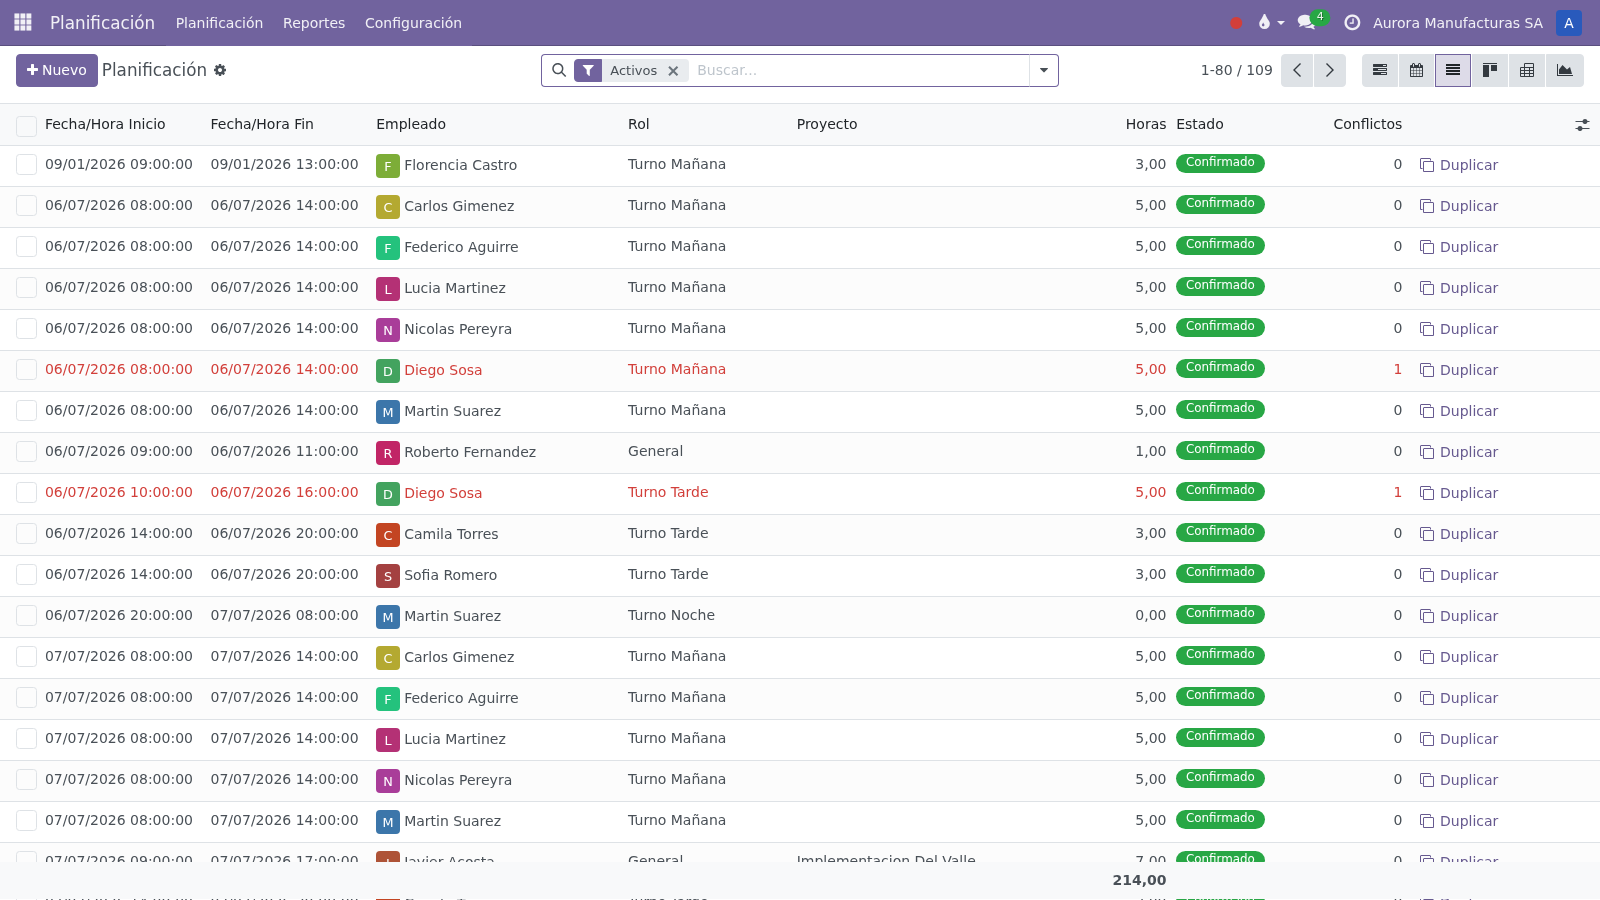Viewport: 1600px width, 900px height.
Task: Click the search magnifier icon
Action: click(x=559, y=70)
